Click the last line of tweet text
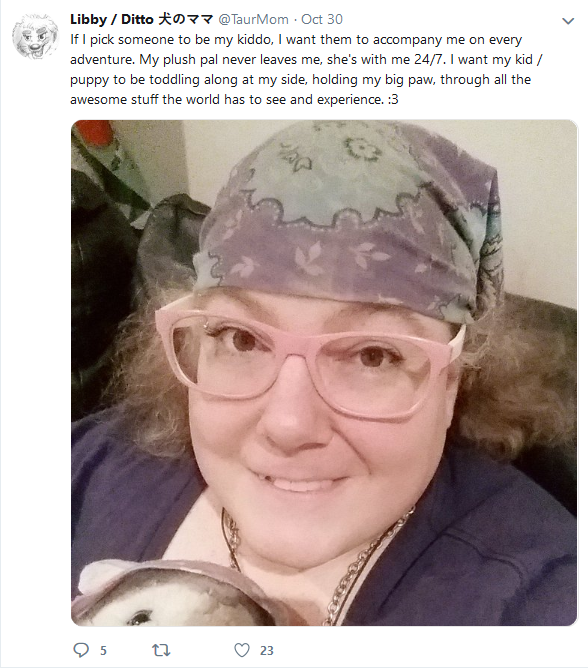This screenshot has height=668, width=588. click(234, 99)
